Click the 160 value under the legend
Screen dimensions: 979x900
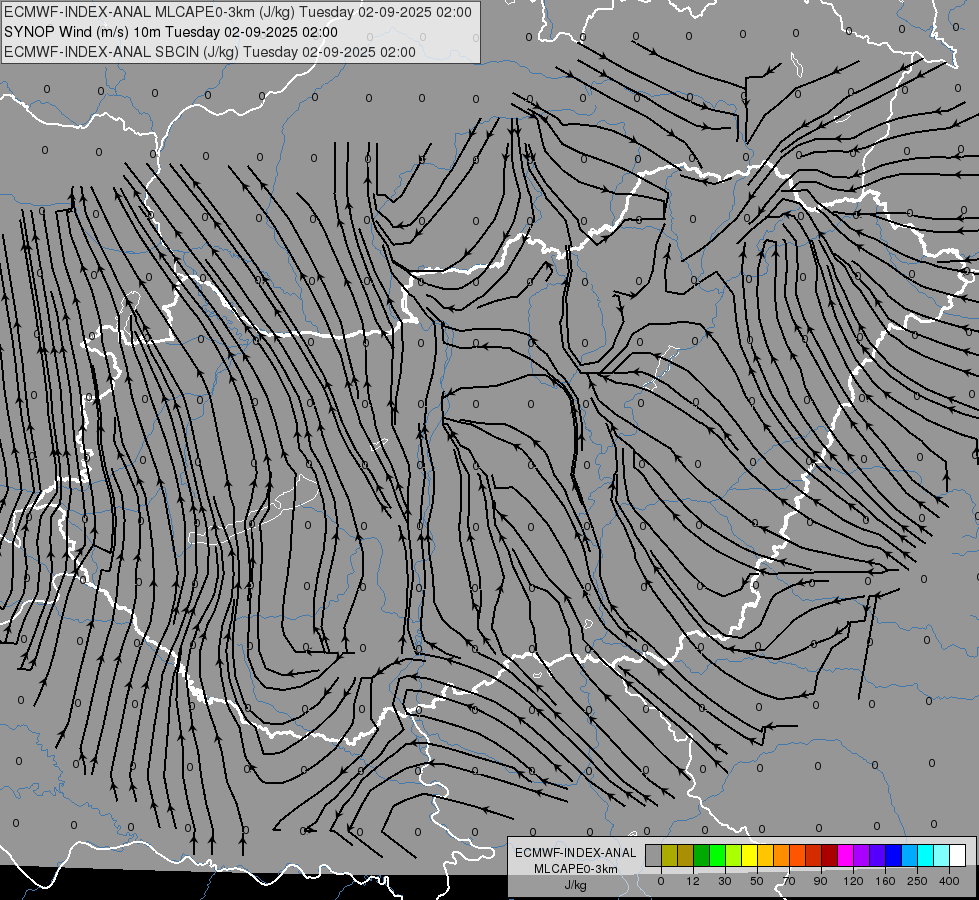(x=885, y=881)
